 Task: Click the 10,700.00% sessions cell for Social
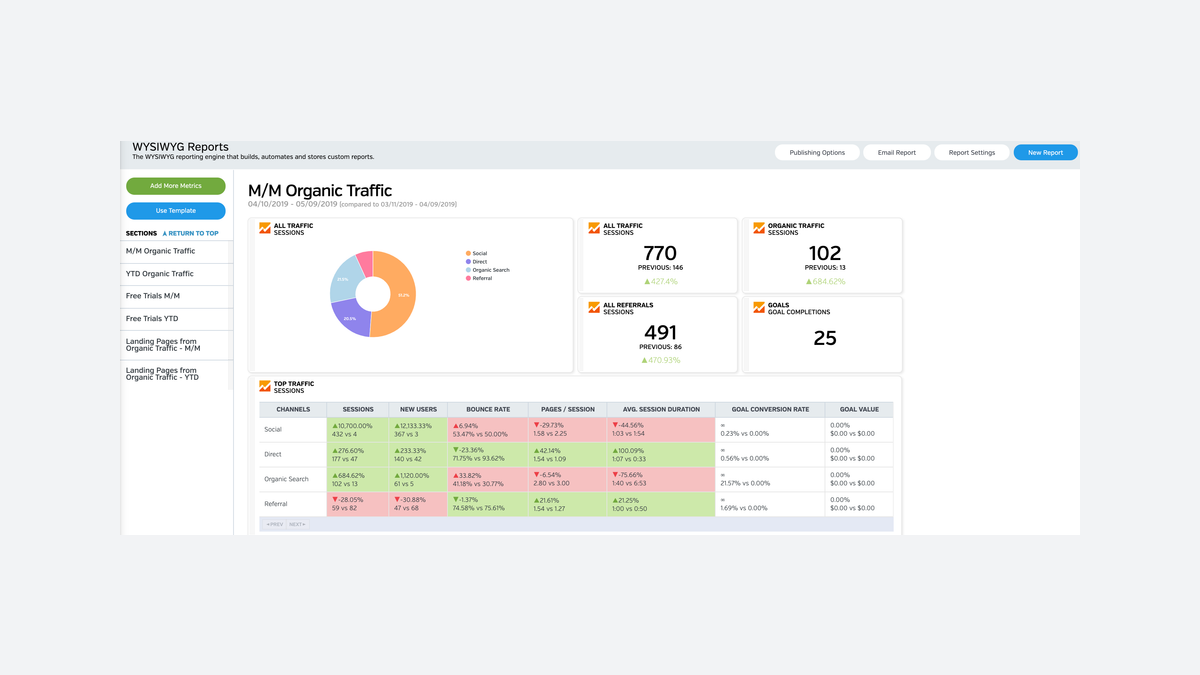click(358, 430)
